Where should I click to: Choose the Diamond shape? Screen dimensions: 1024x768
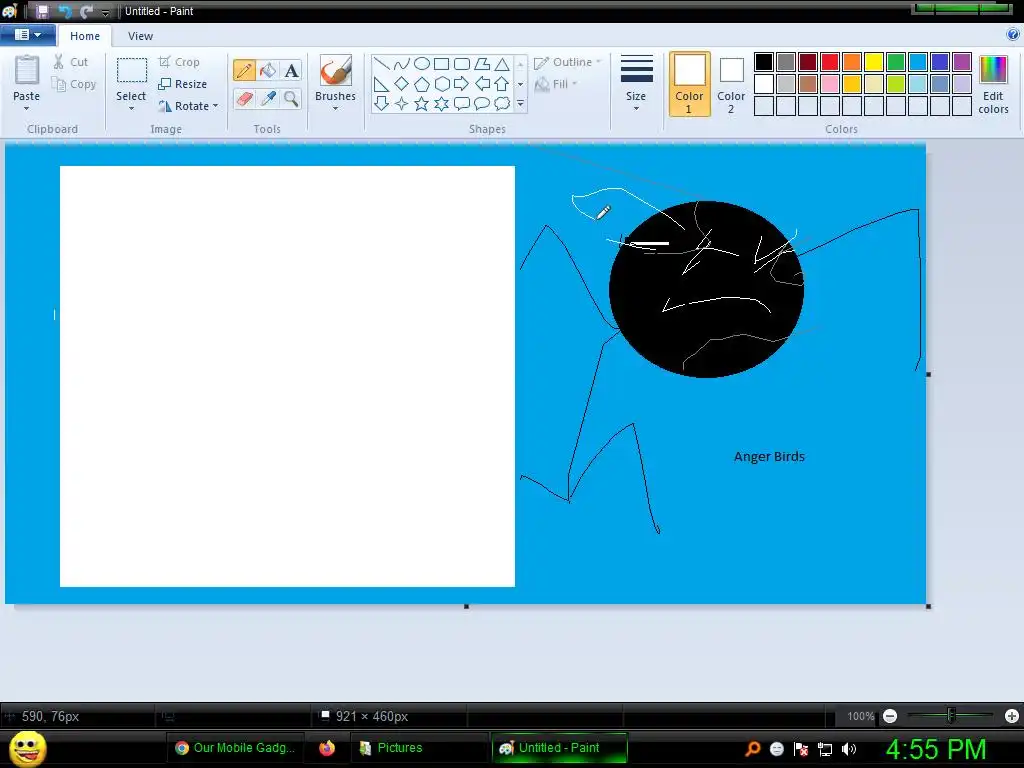402,84
